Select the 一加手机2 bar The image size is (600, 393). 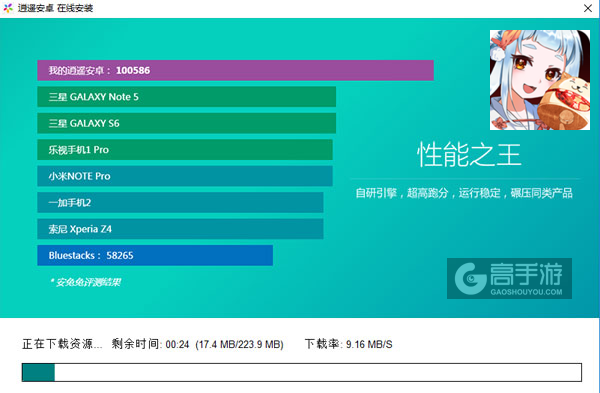[x=180, y=202]
